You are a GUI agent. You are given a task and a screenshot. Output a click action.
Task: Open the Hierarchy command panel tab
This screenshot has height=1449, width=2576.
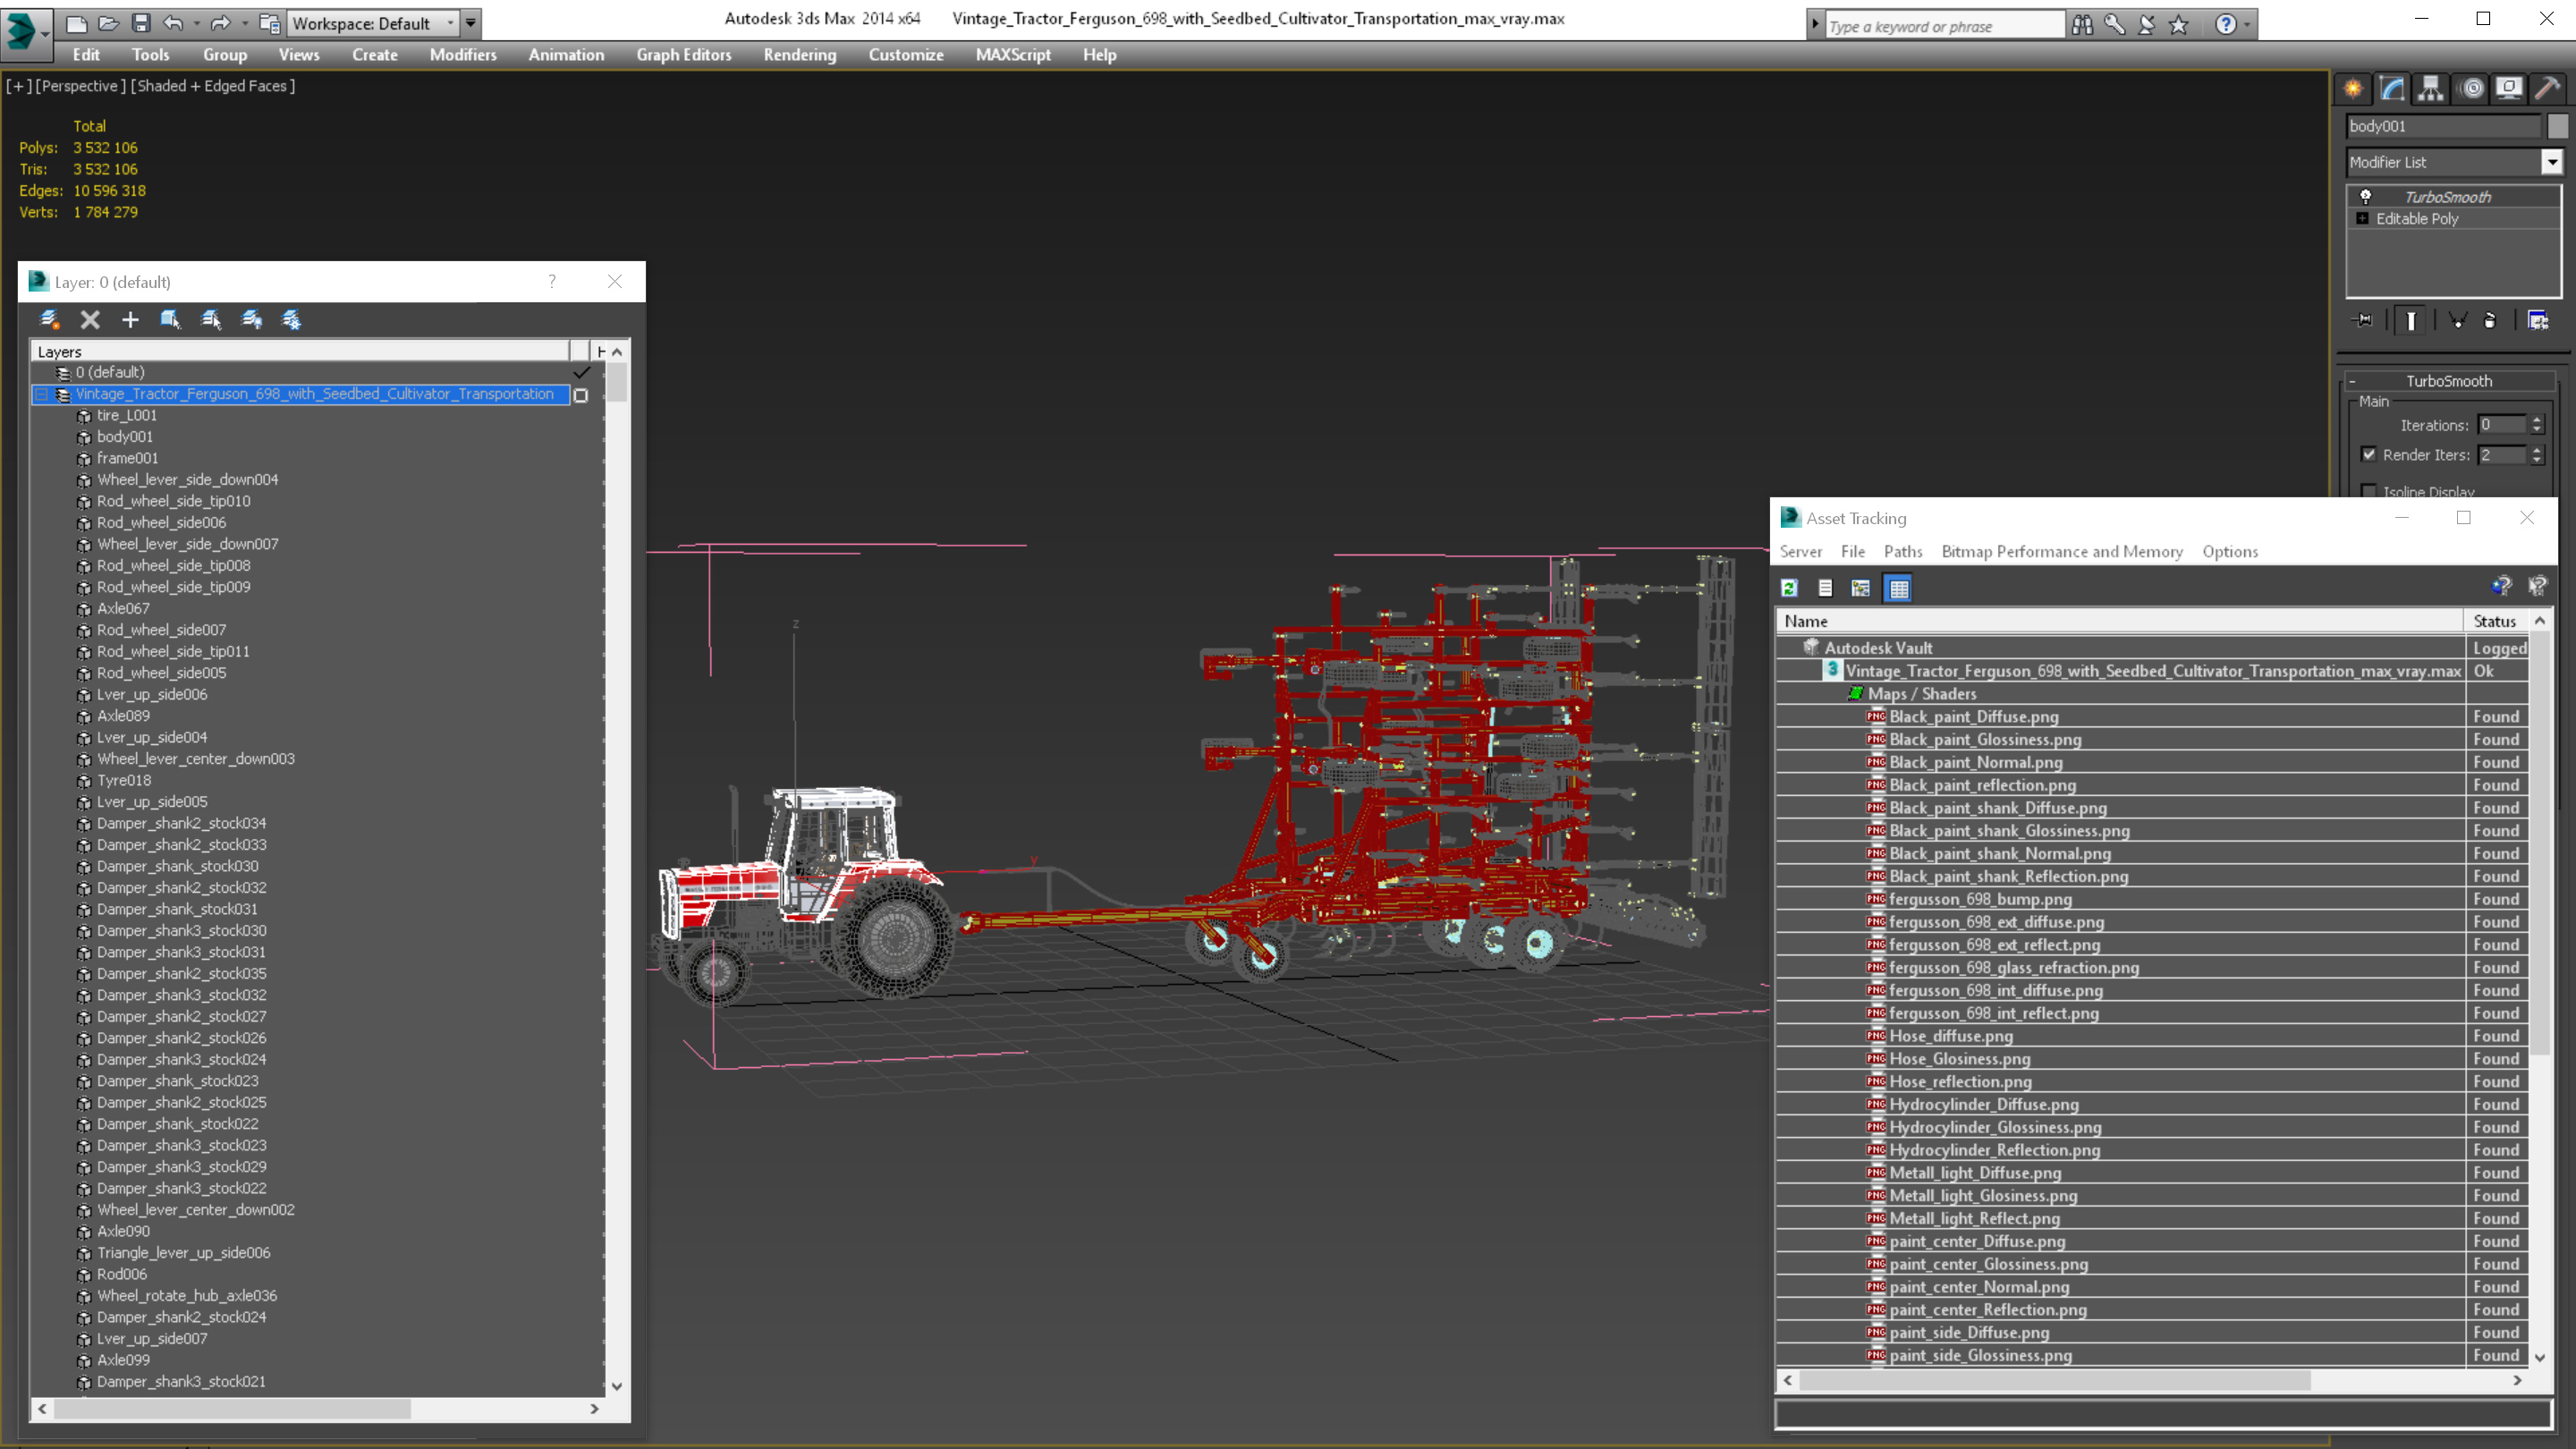tap(2431, 89)
